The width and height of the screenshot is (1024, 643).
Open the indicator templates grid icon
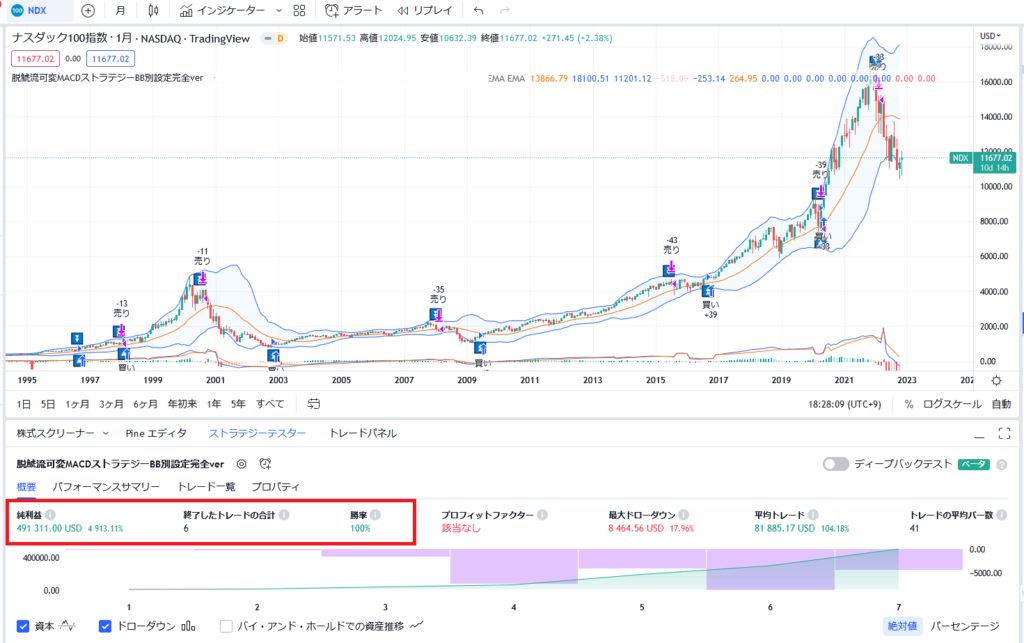(299, 10)
